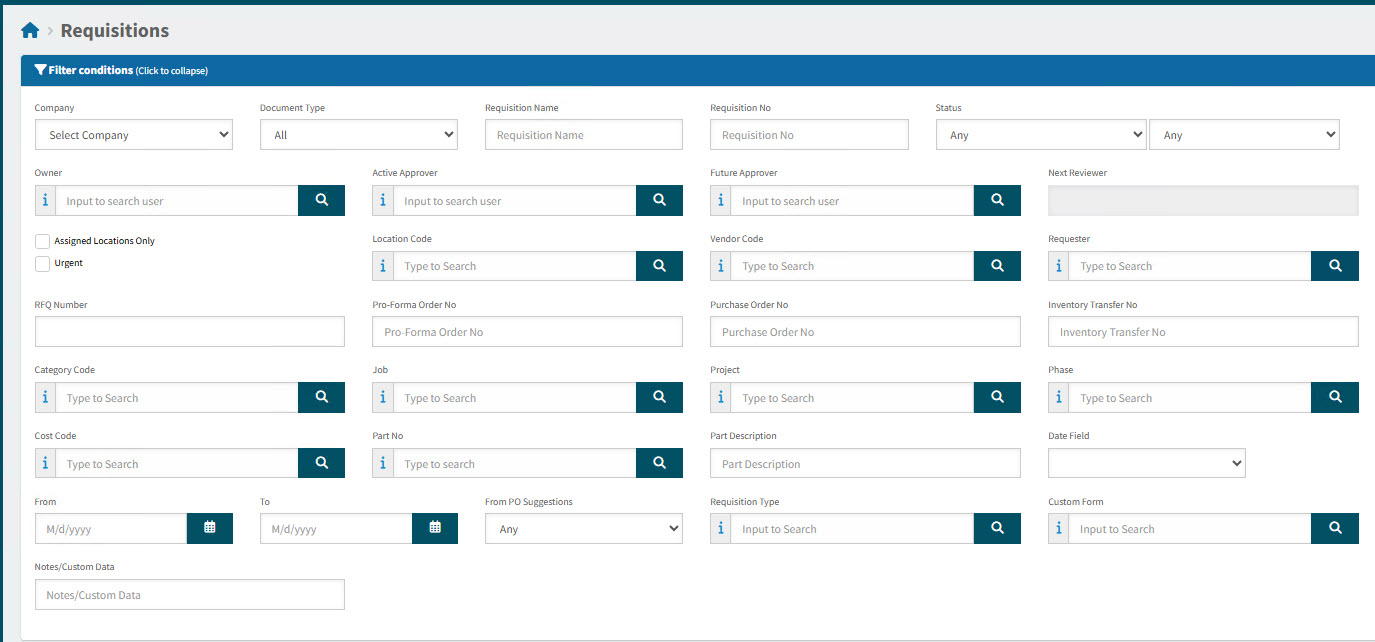Click the search icon next to Owner field

(321, 200)
